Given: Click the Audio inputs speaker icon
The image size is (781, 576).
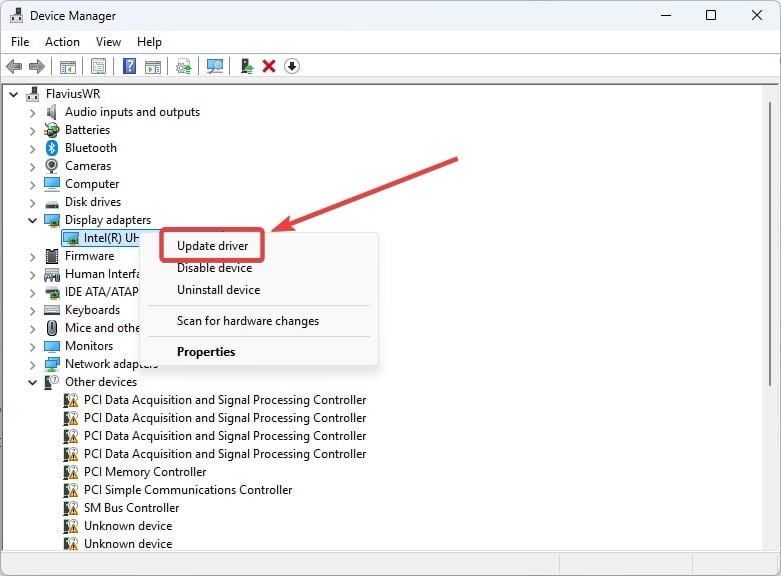Looking at the screenshot, I should (52, 112).
